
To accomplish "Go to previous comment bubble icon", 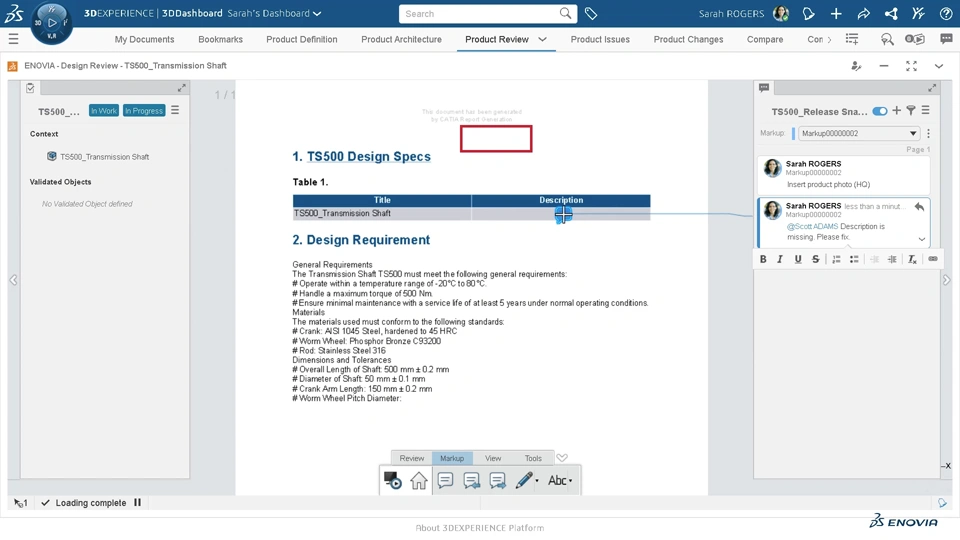I will coord(471,481).
